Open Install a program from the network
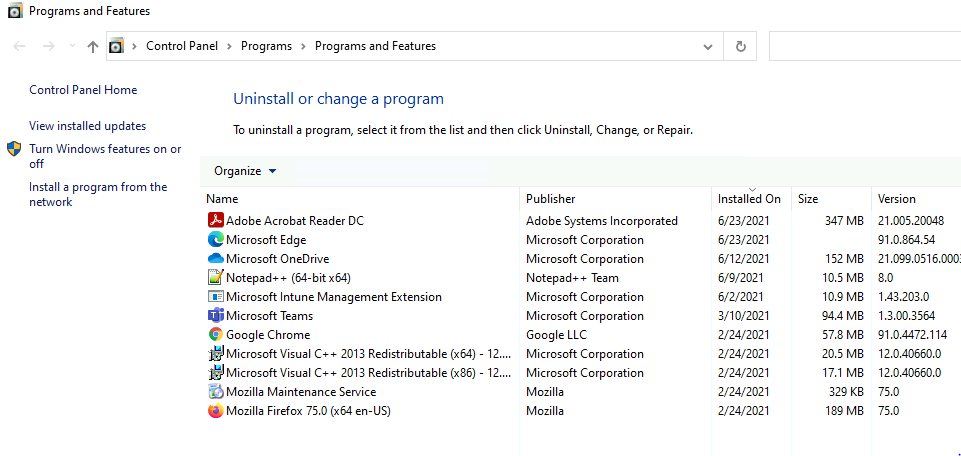961x456 pixels. coord(98,194)
